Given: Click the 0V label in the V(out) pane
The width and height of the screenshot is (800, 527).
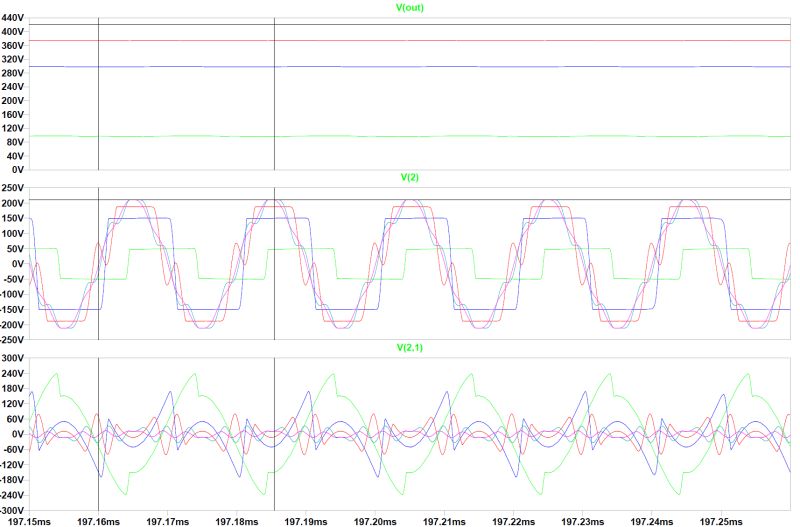Looking at the screenshot, I should (18, 169).
